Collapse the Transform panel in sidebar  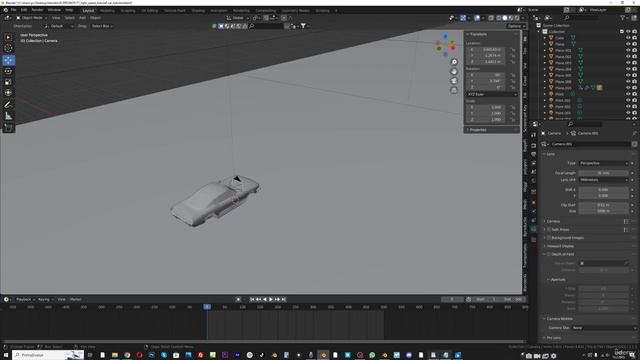[x=478, y=34]
